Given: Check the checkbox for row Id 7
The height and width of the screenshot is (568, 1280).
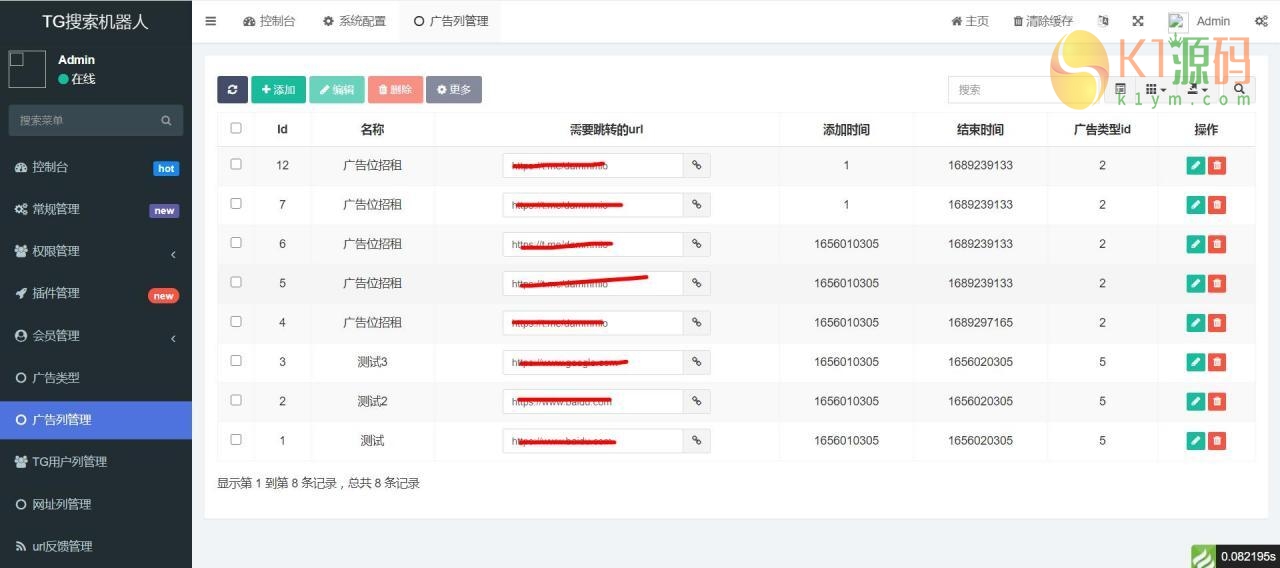Looking at the screenshot, I should click(x=236, y=203).
